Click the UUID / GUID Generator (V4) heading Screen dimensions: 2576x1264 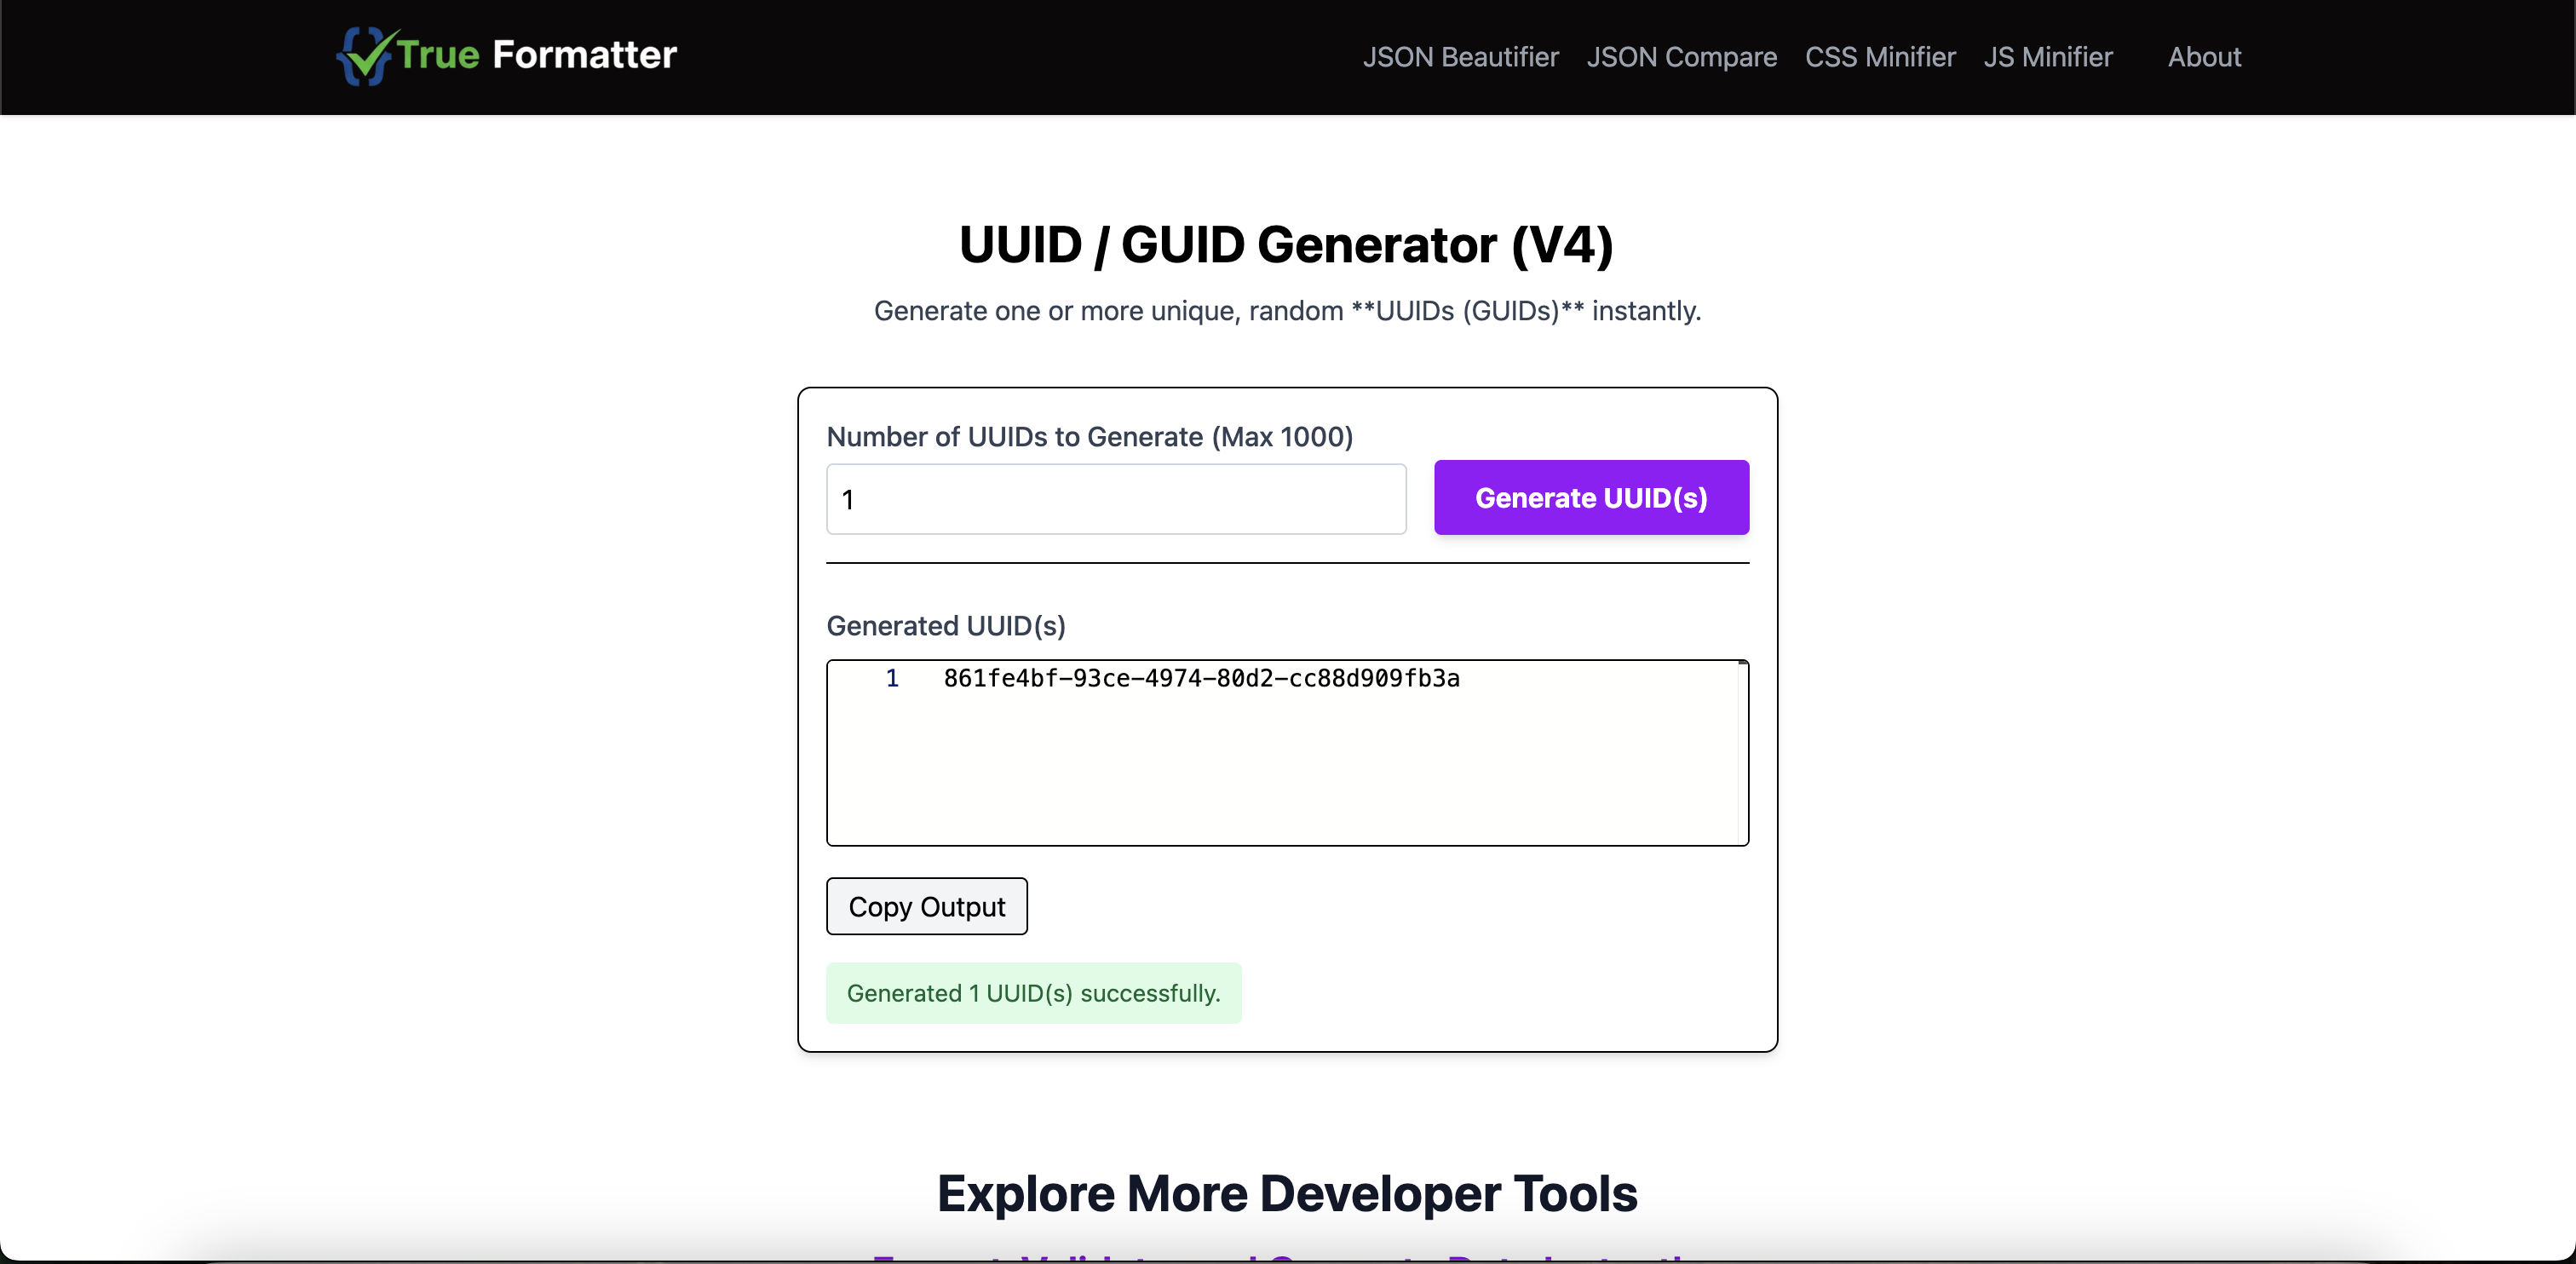coord(1286,245)
